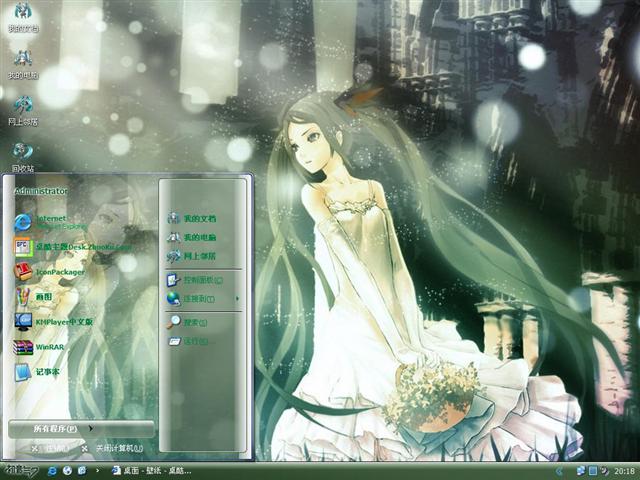
Task: Click the swirl-shaped tray icon
Action: (605, 471)
